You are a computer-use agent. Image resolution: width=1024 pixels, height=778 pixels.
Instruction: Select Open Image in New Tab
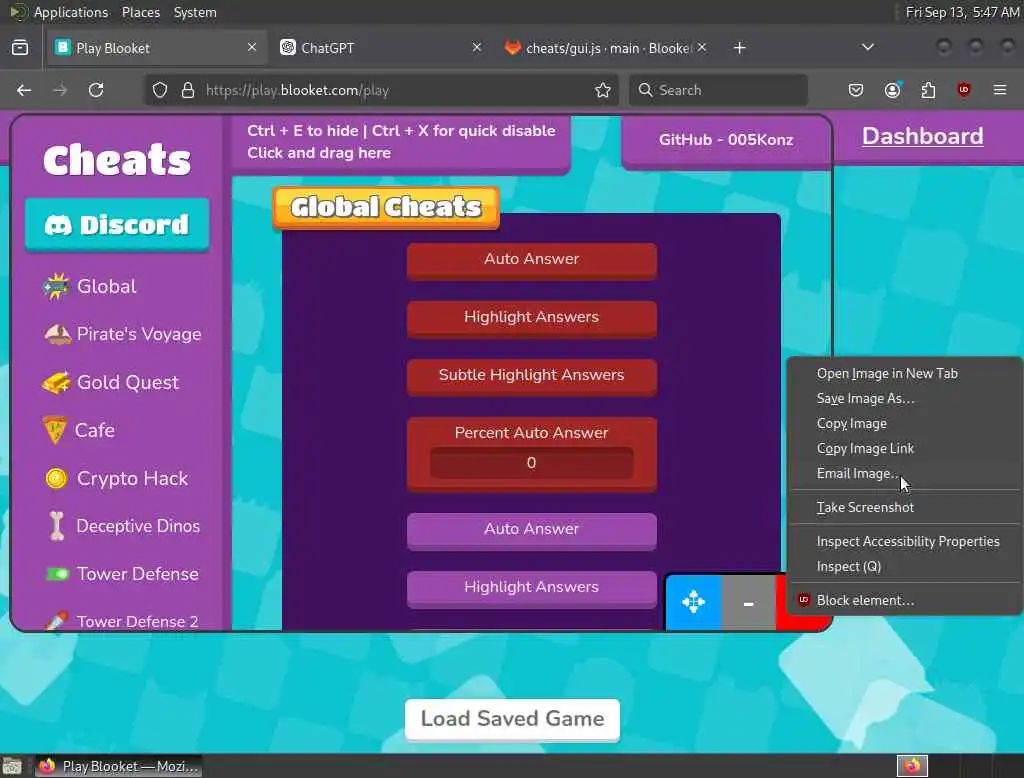point(904,374)
